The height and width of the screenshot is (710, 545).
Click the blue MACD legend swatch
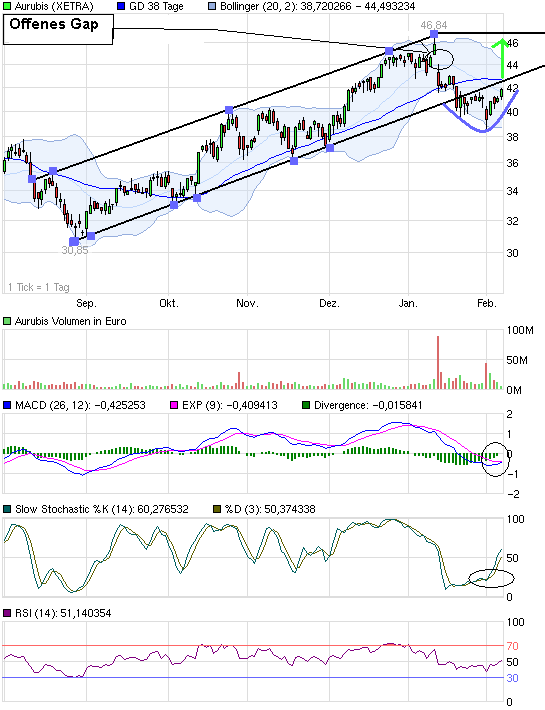coord(7,405)
